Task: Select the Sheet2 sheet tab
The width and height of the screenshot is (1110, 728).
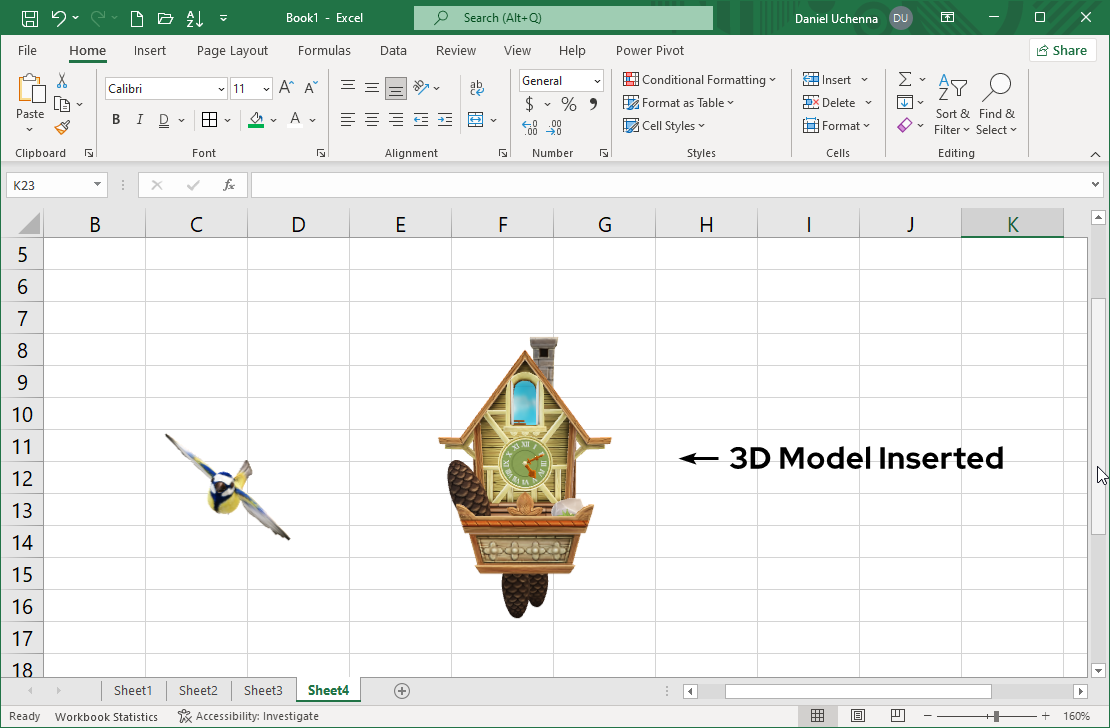Action: point(197,690)
